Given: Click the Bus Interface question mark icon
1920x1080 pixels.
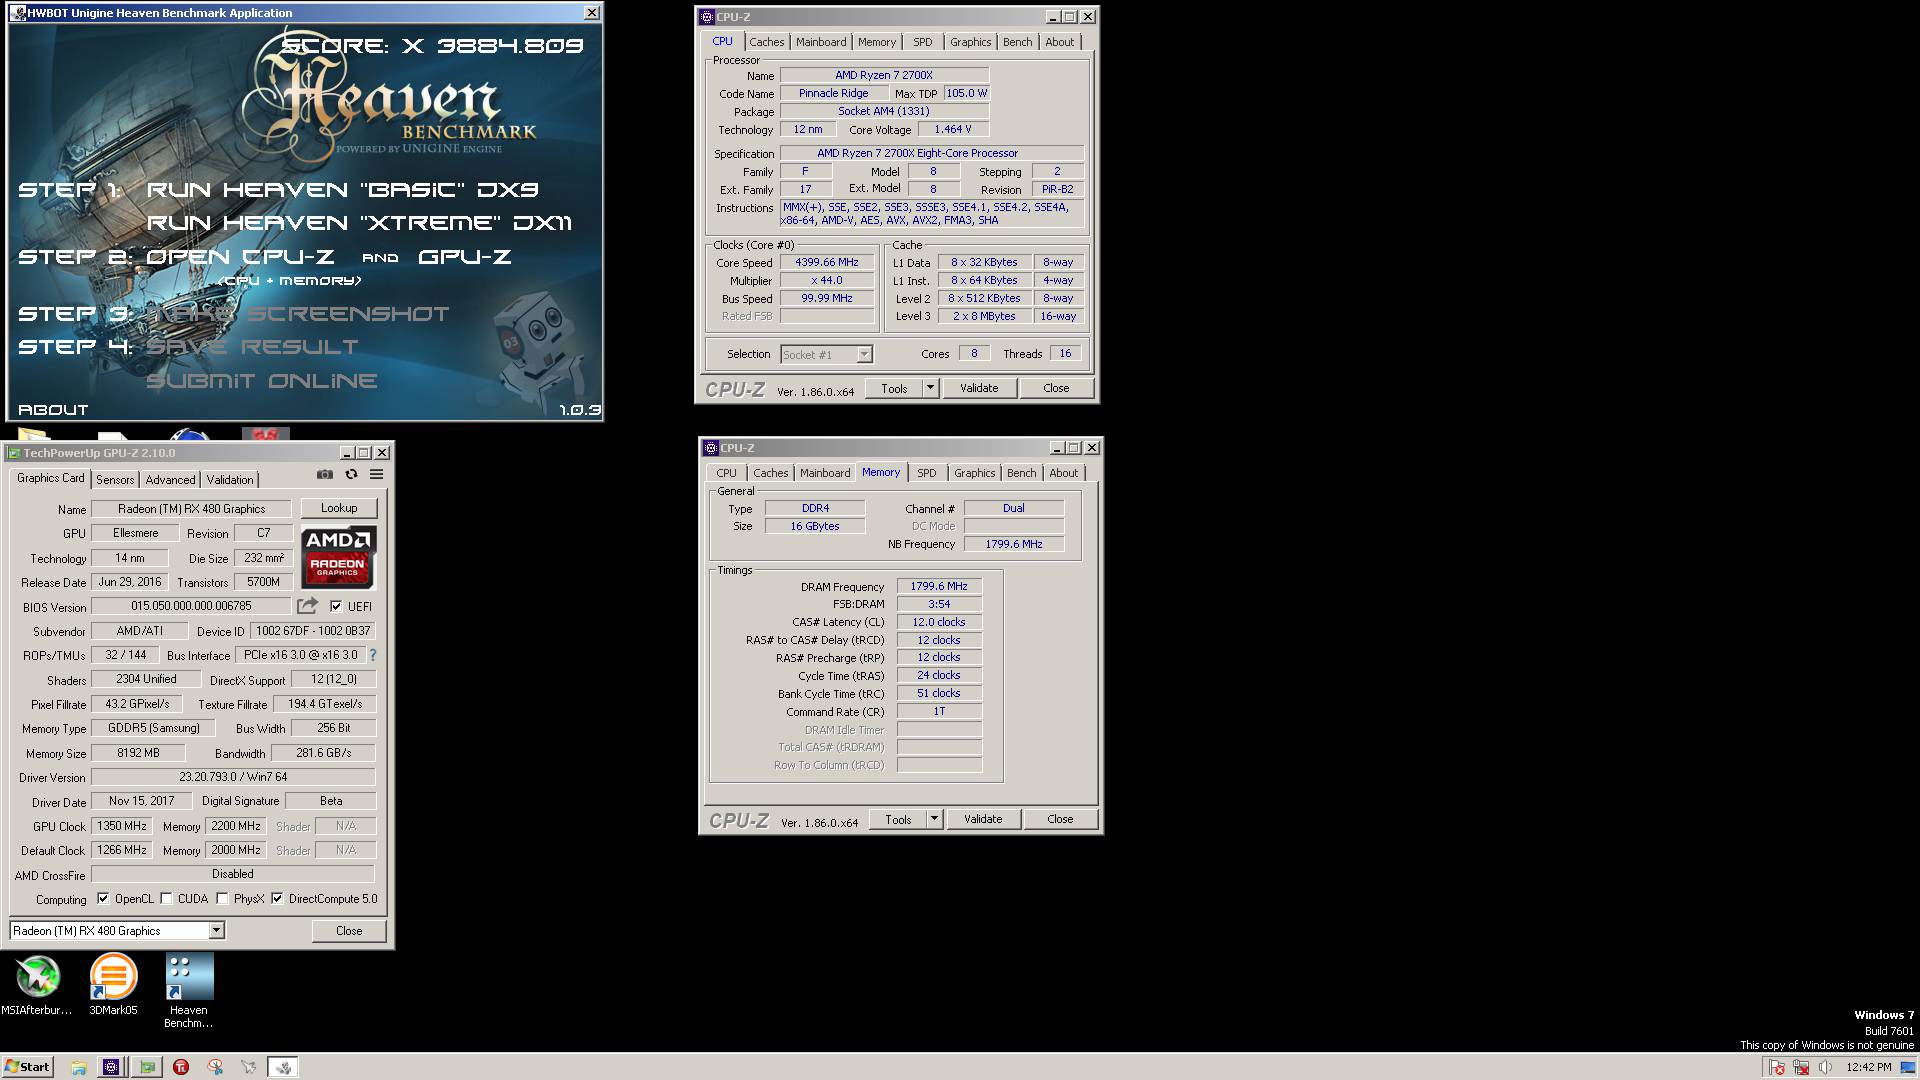Looking at the screenshot, I should click(373, 655).
